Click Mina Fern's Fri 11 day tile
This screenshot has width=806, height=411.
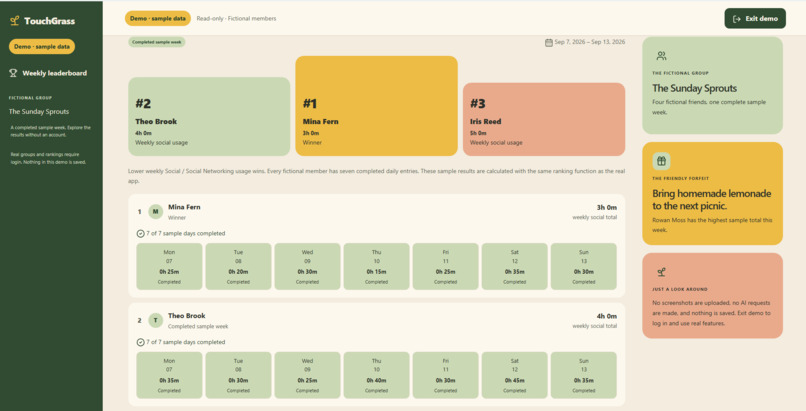coord(446,267)
